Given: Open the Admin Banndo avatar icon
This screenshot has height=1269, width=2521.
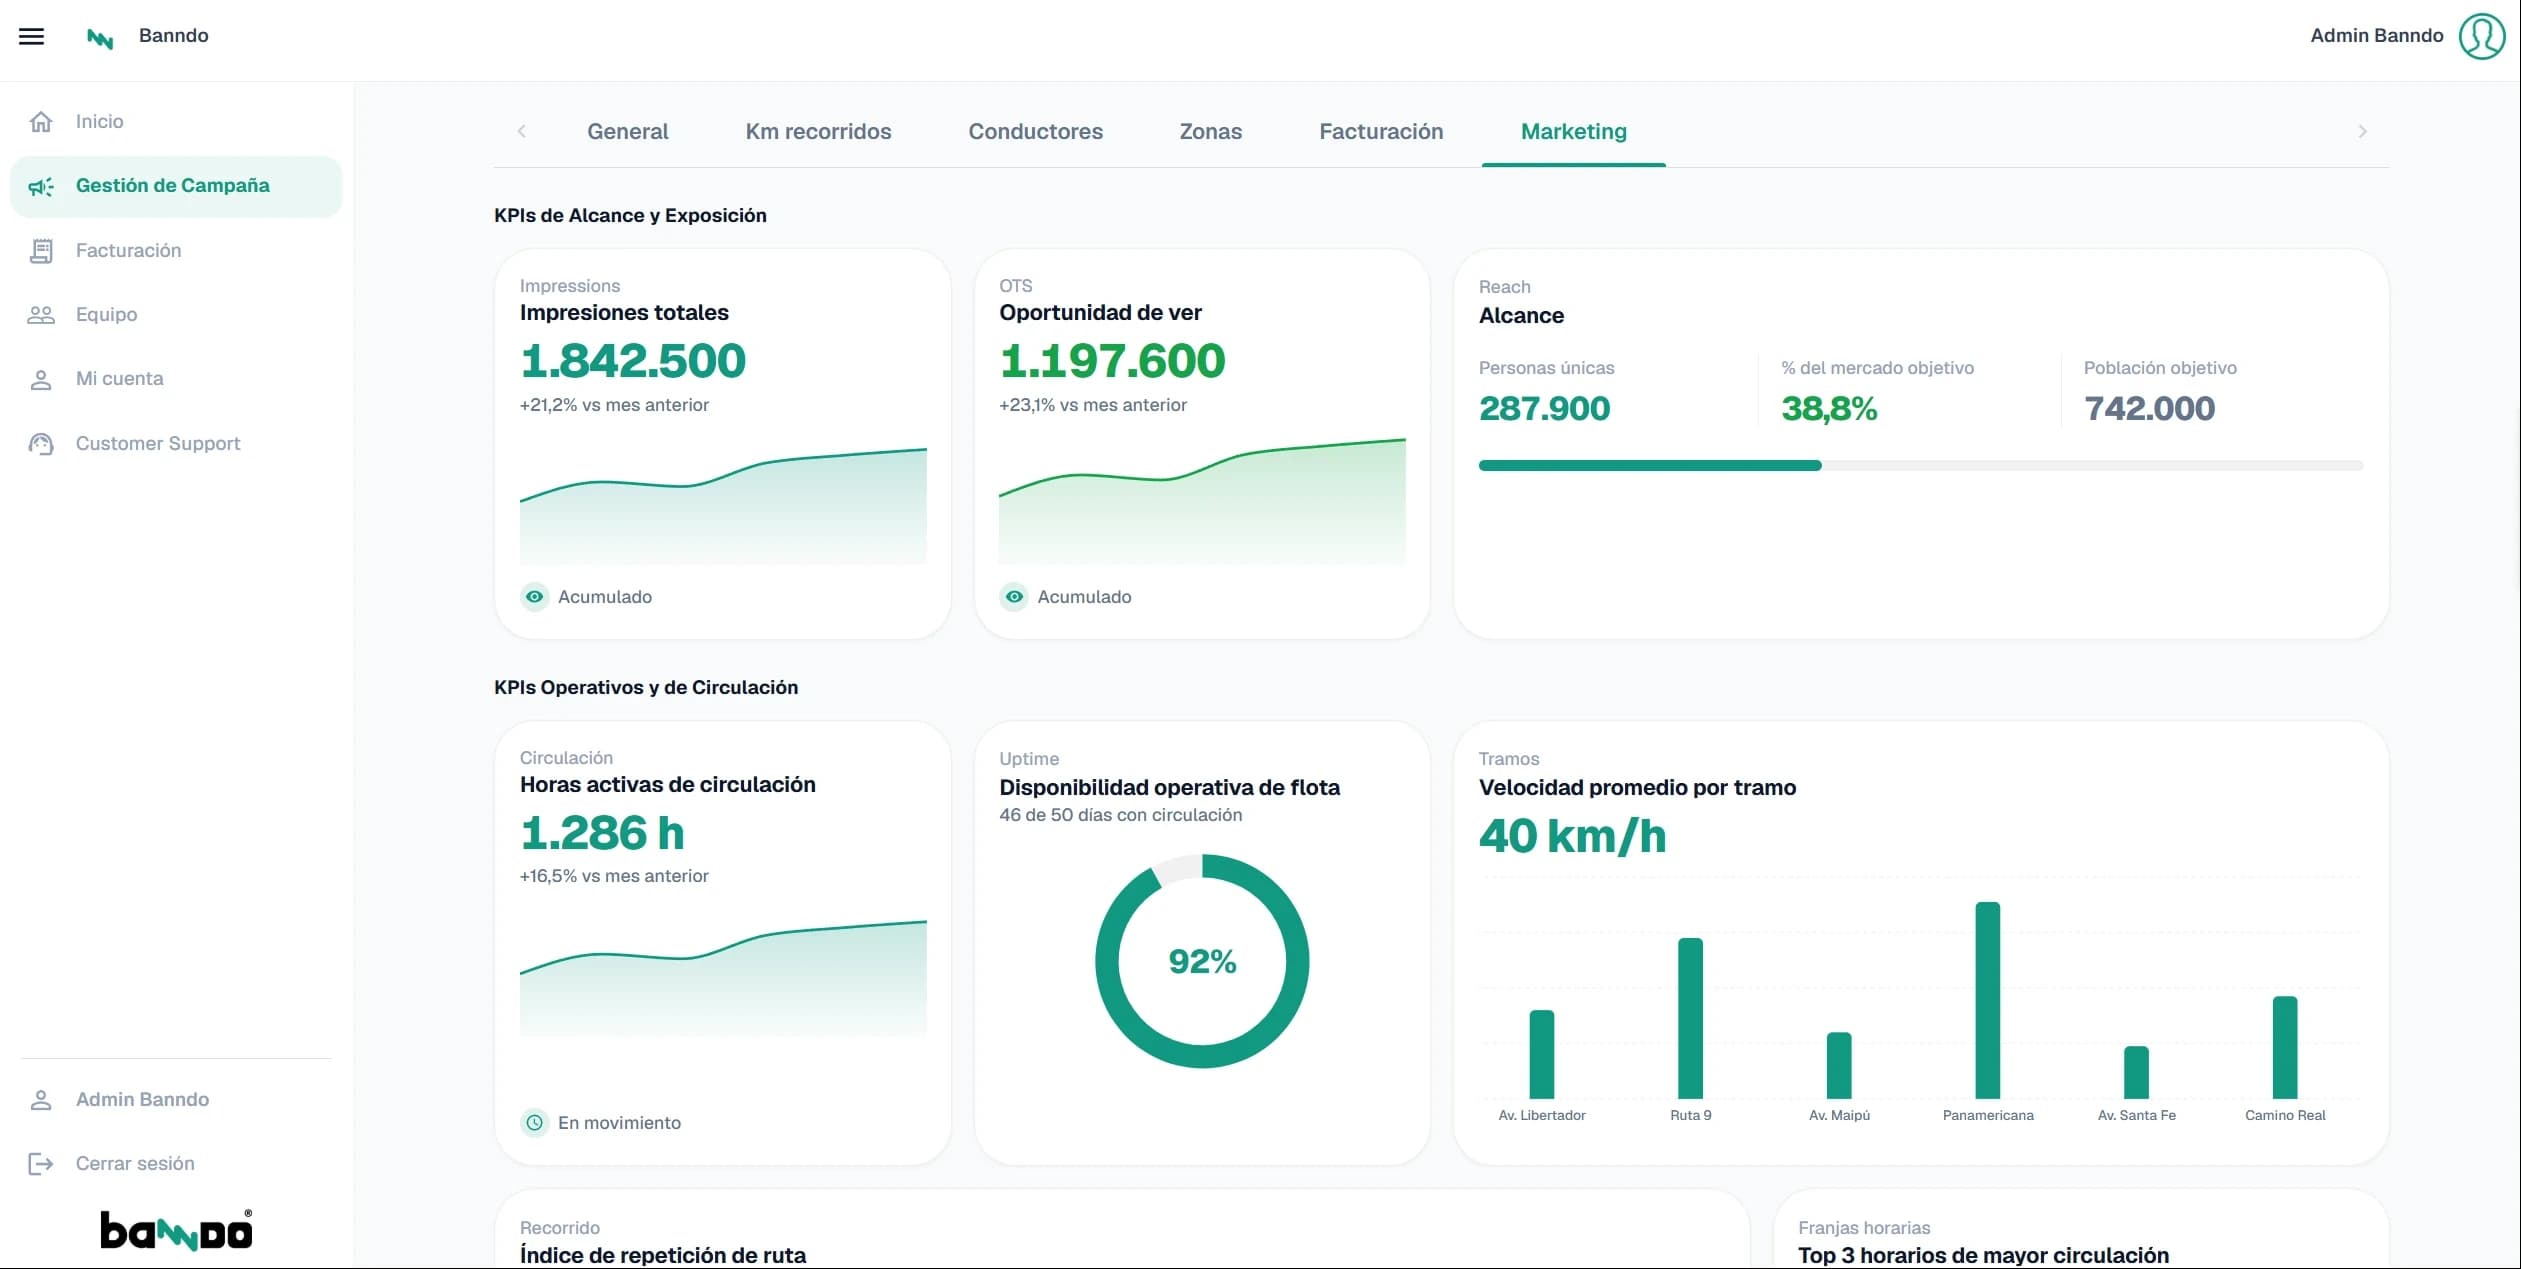Looking at the screenshot, I should 2482,36.
